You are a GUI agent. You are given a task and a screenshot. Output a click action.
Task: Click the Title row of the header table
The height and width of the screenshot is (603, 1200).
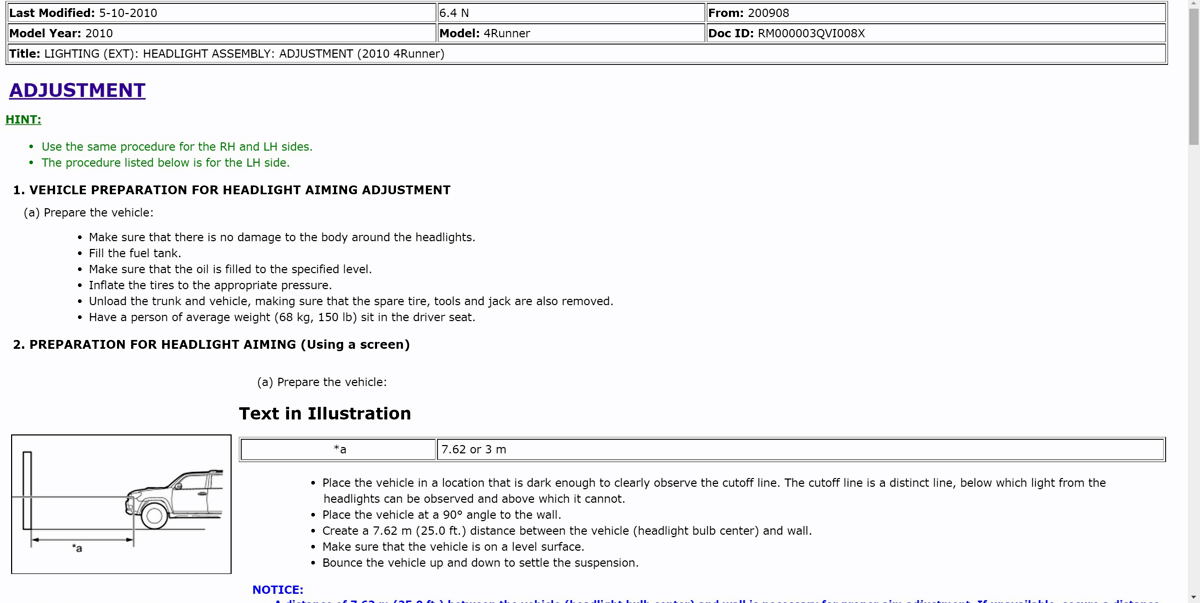(x=586, y=53)
